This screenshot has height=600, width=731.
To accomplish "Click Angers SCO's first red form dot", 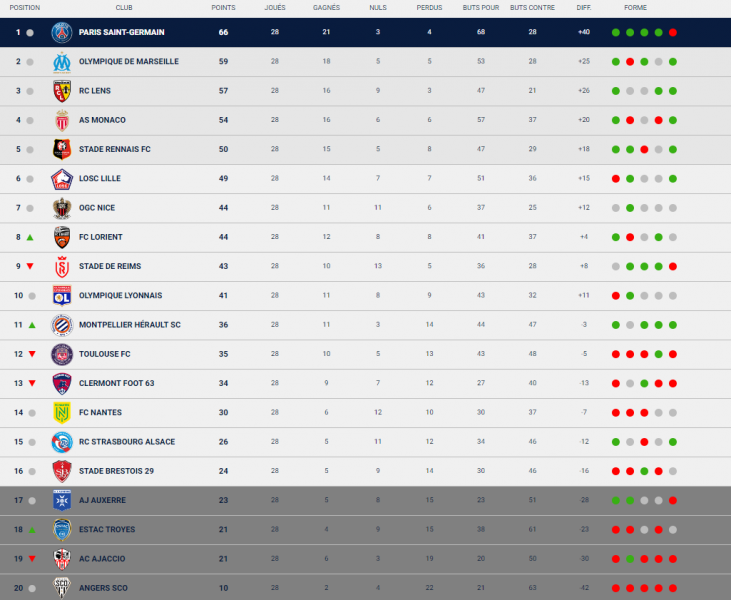I will point(616,588).
